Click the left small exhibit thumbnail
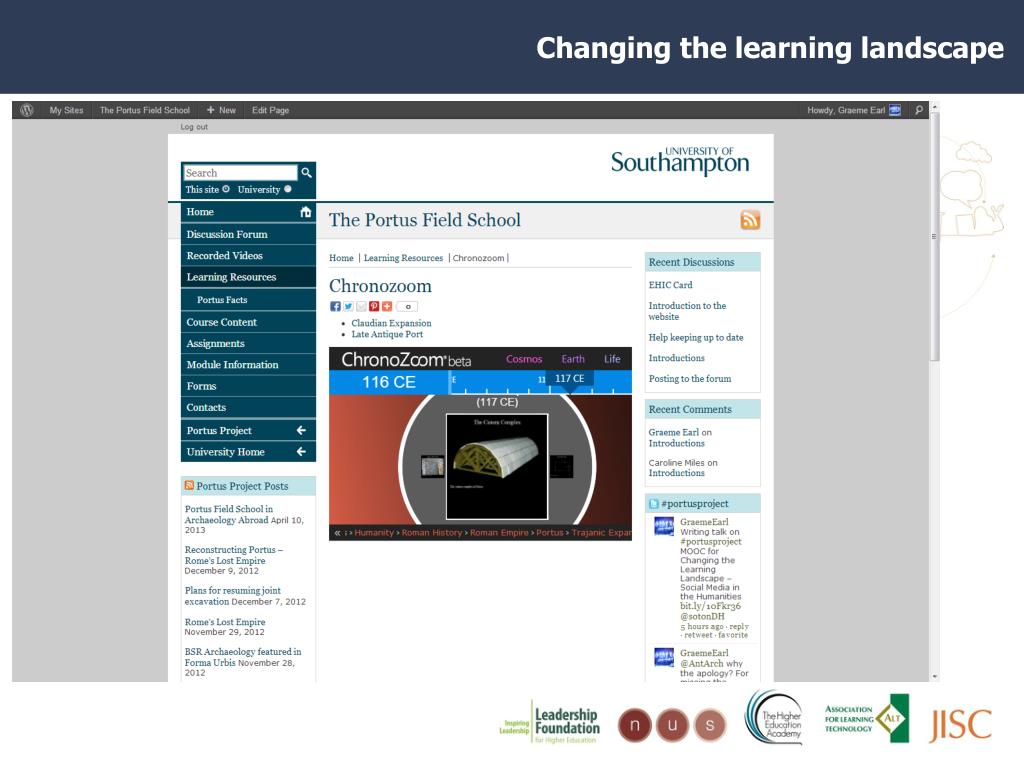 tap(432, 467)
